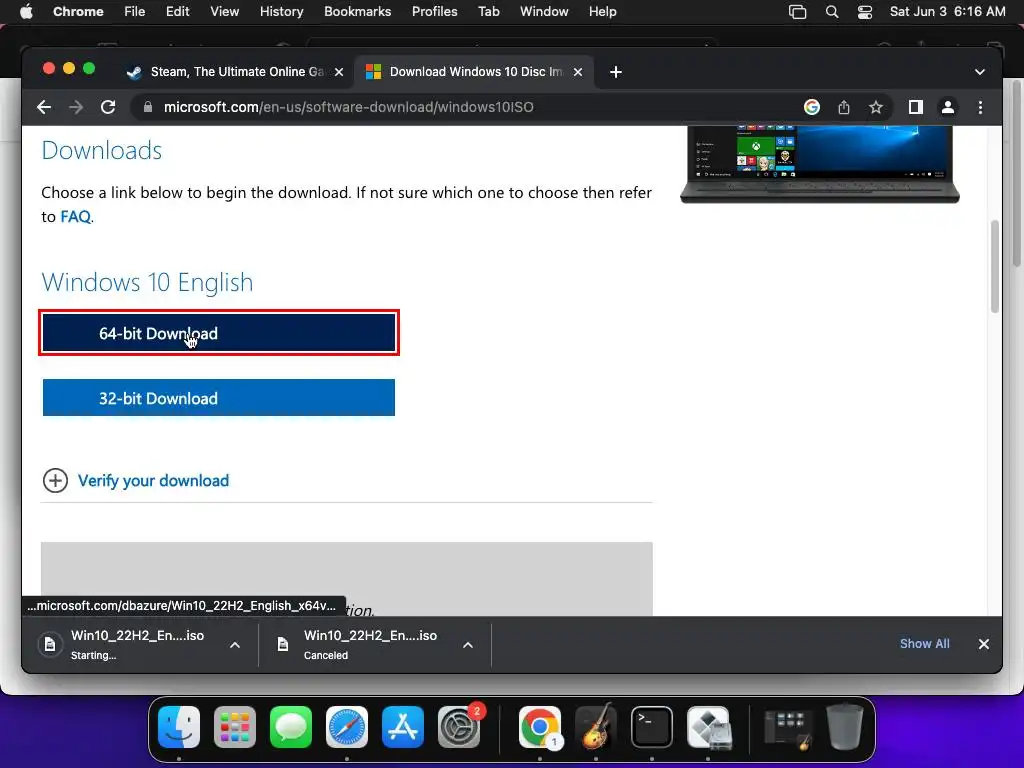Open the Chrome app menu
The width and height of the screenshot is (1024, 768).
pyautogui.click(x=78, y=12)
